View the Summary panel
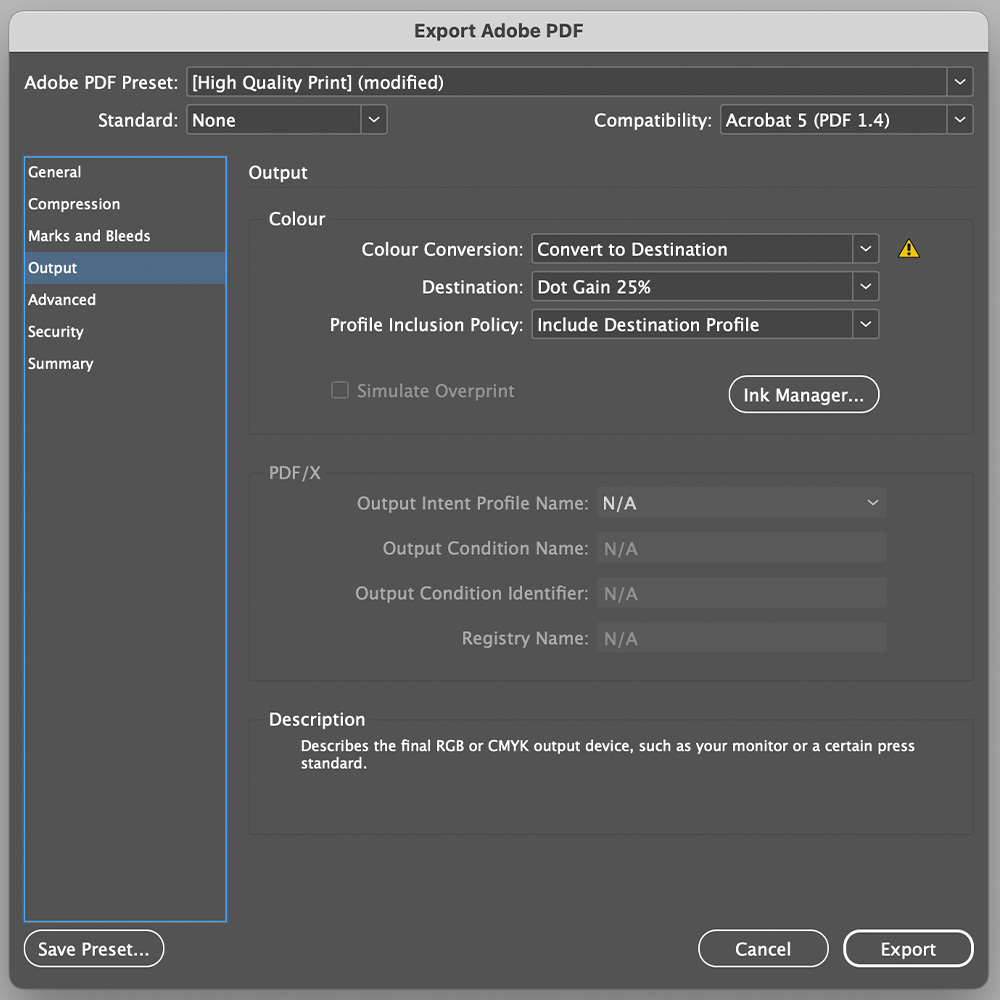Image resolution: width=1000 pixels, height=1000 pixels. click(125, 364)
